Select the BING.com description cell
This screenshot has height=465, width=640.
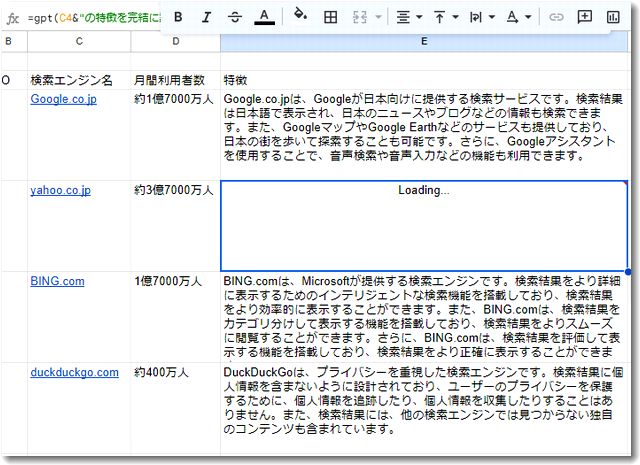tap(424, 317)
